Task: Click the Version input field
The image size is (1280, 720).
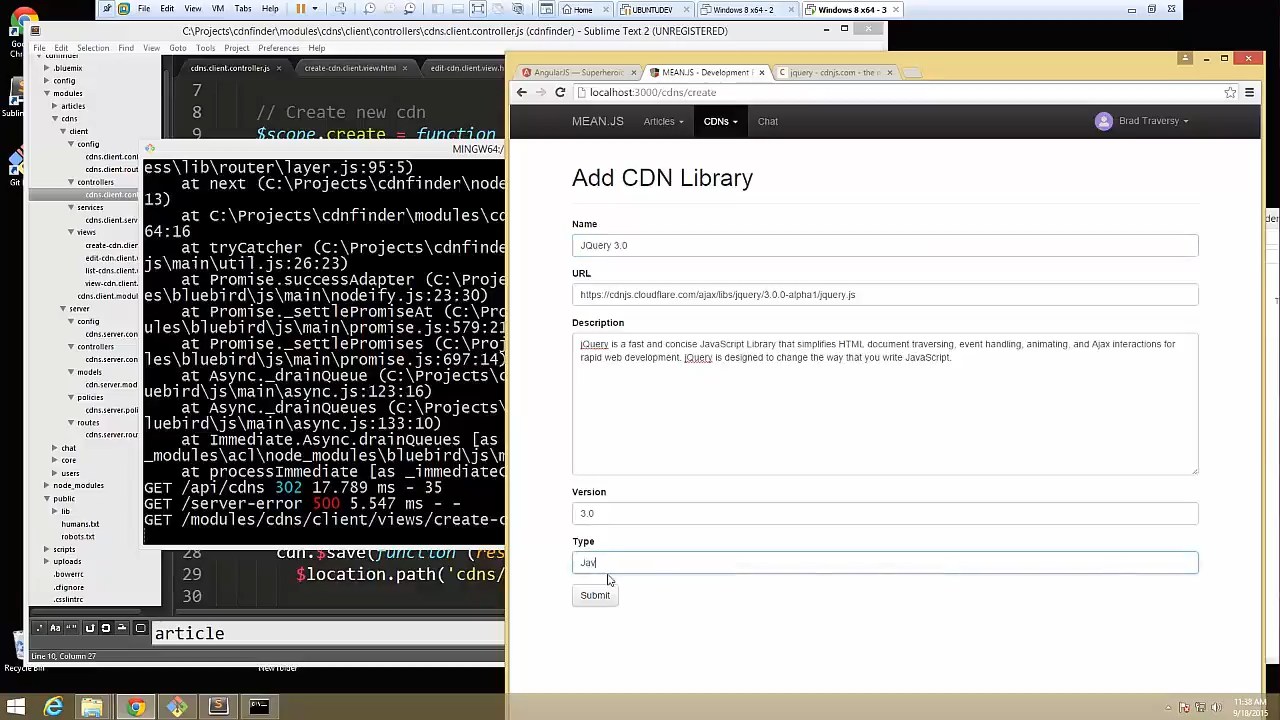Action: 885,513
